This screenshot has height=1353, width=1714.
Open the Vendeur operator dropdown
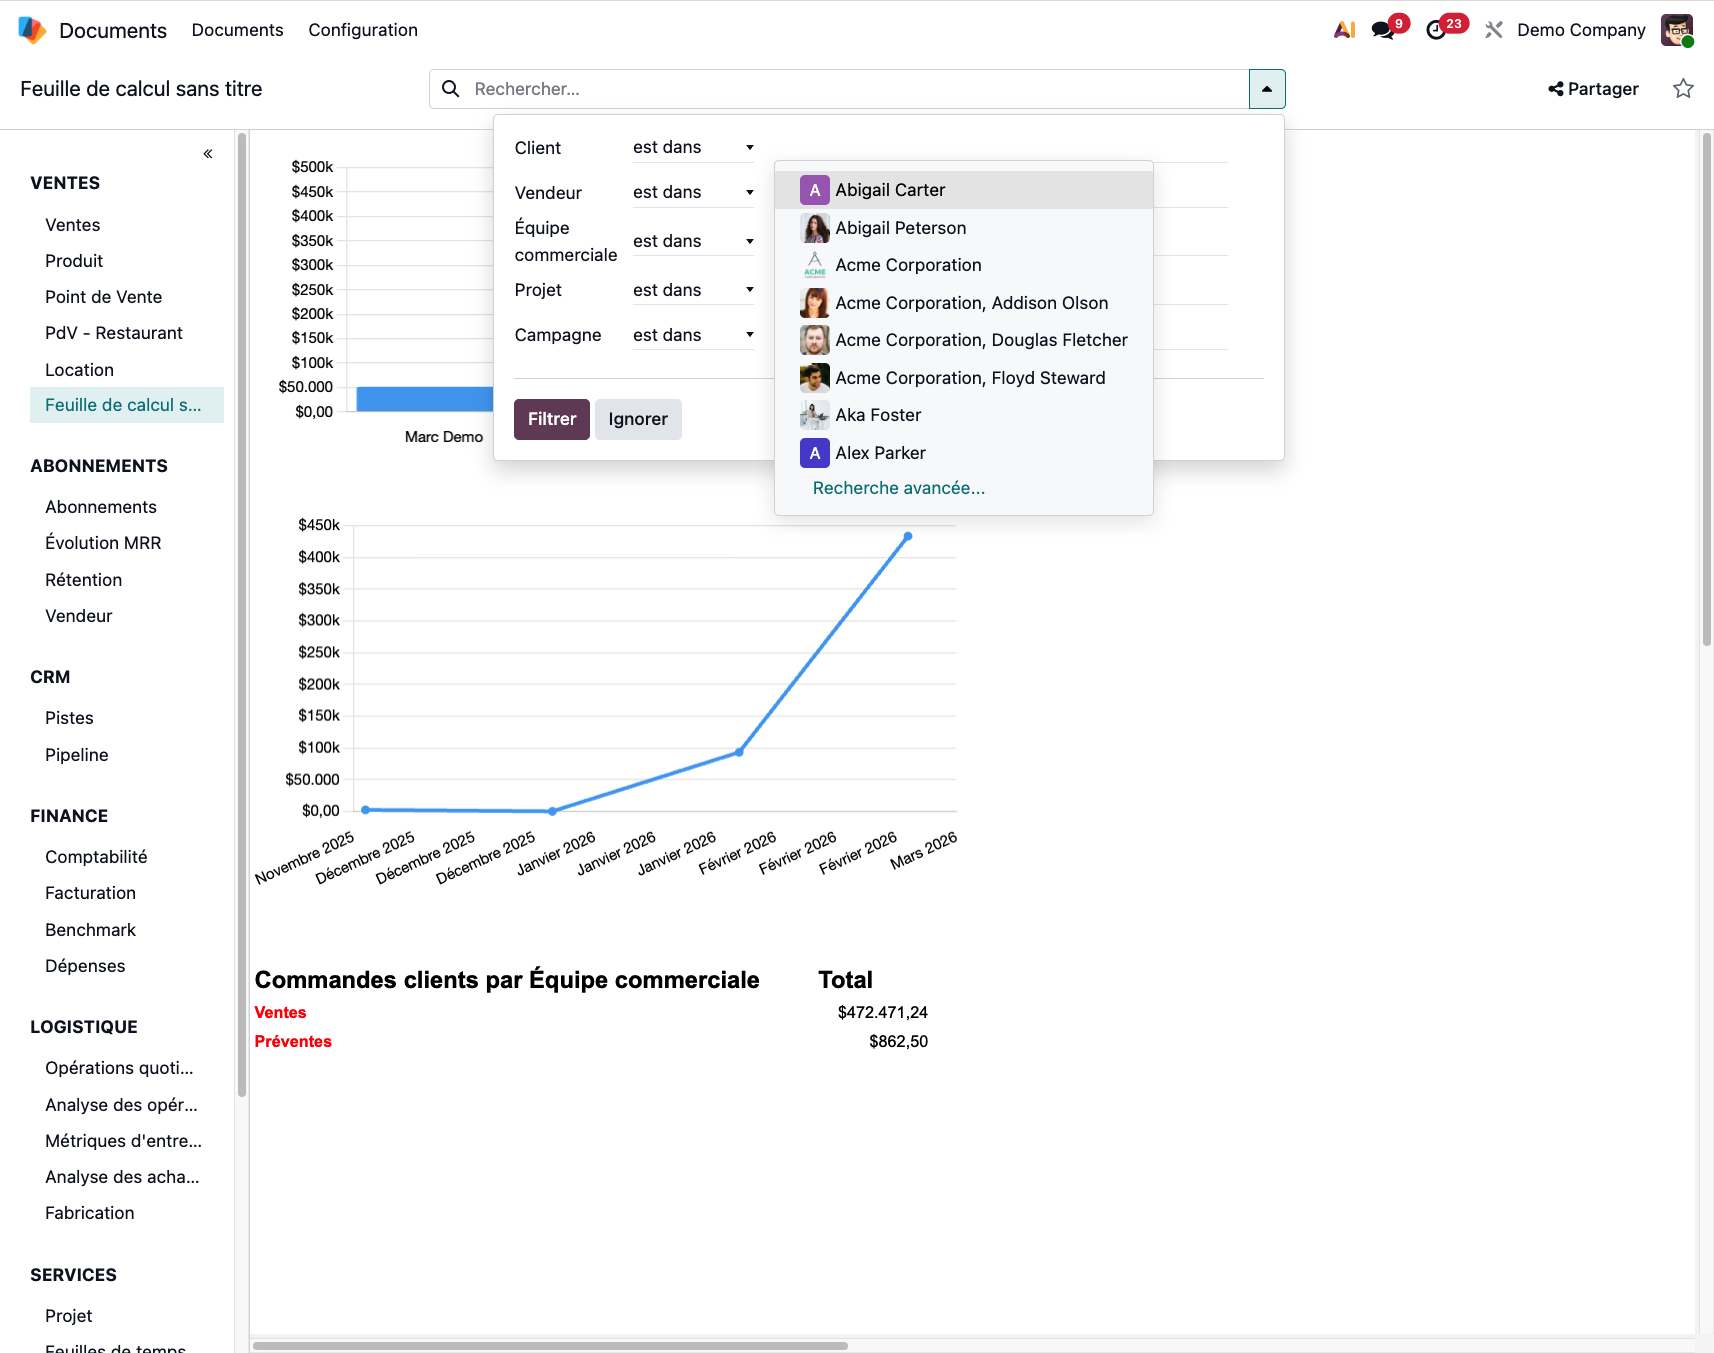692,193
